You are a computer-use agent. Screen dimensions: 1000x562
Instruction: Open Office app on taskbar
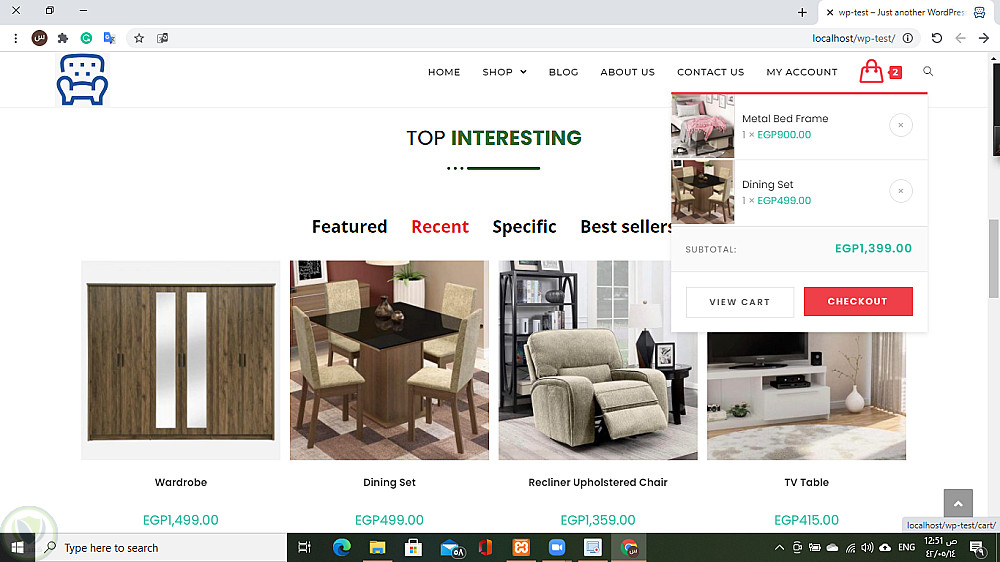click(x=485, y=547)
